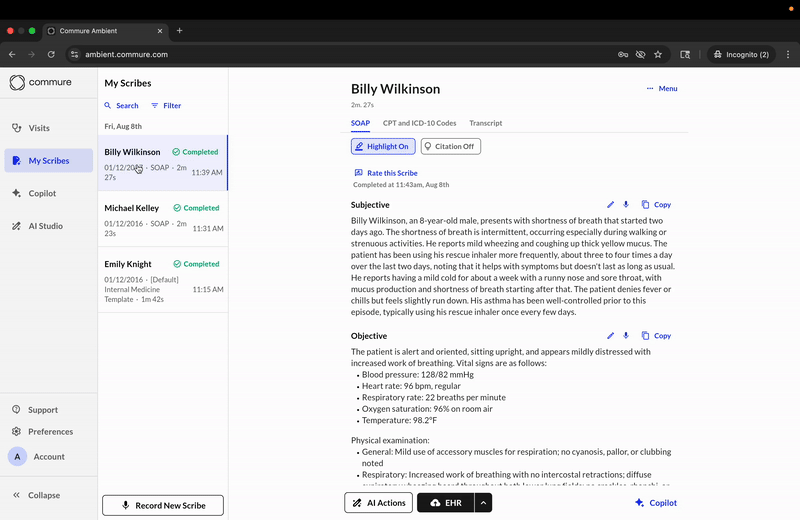Switch to the Transcript tab

point(486,123)
